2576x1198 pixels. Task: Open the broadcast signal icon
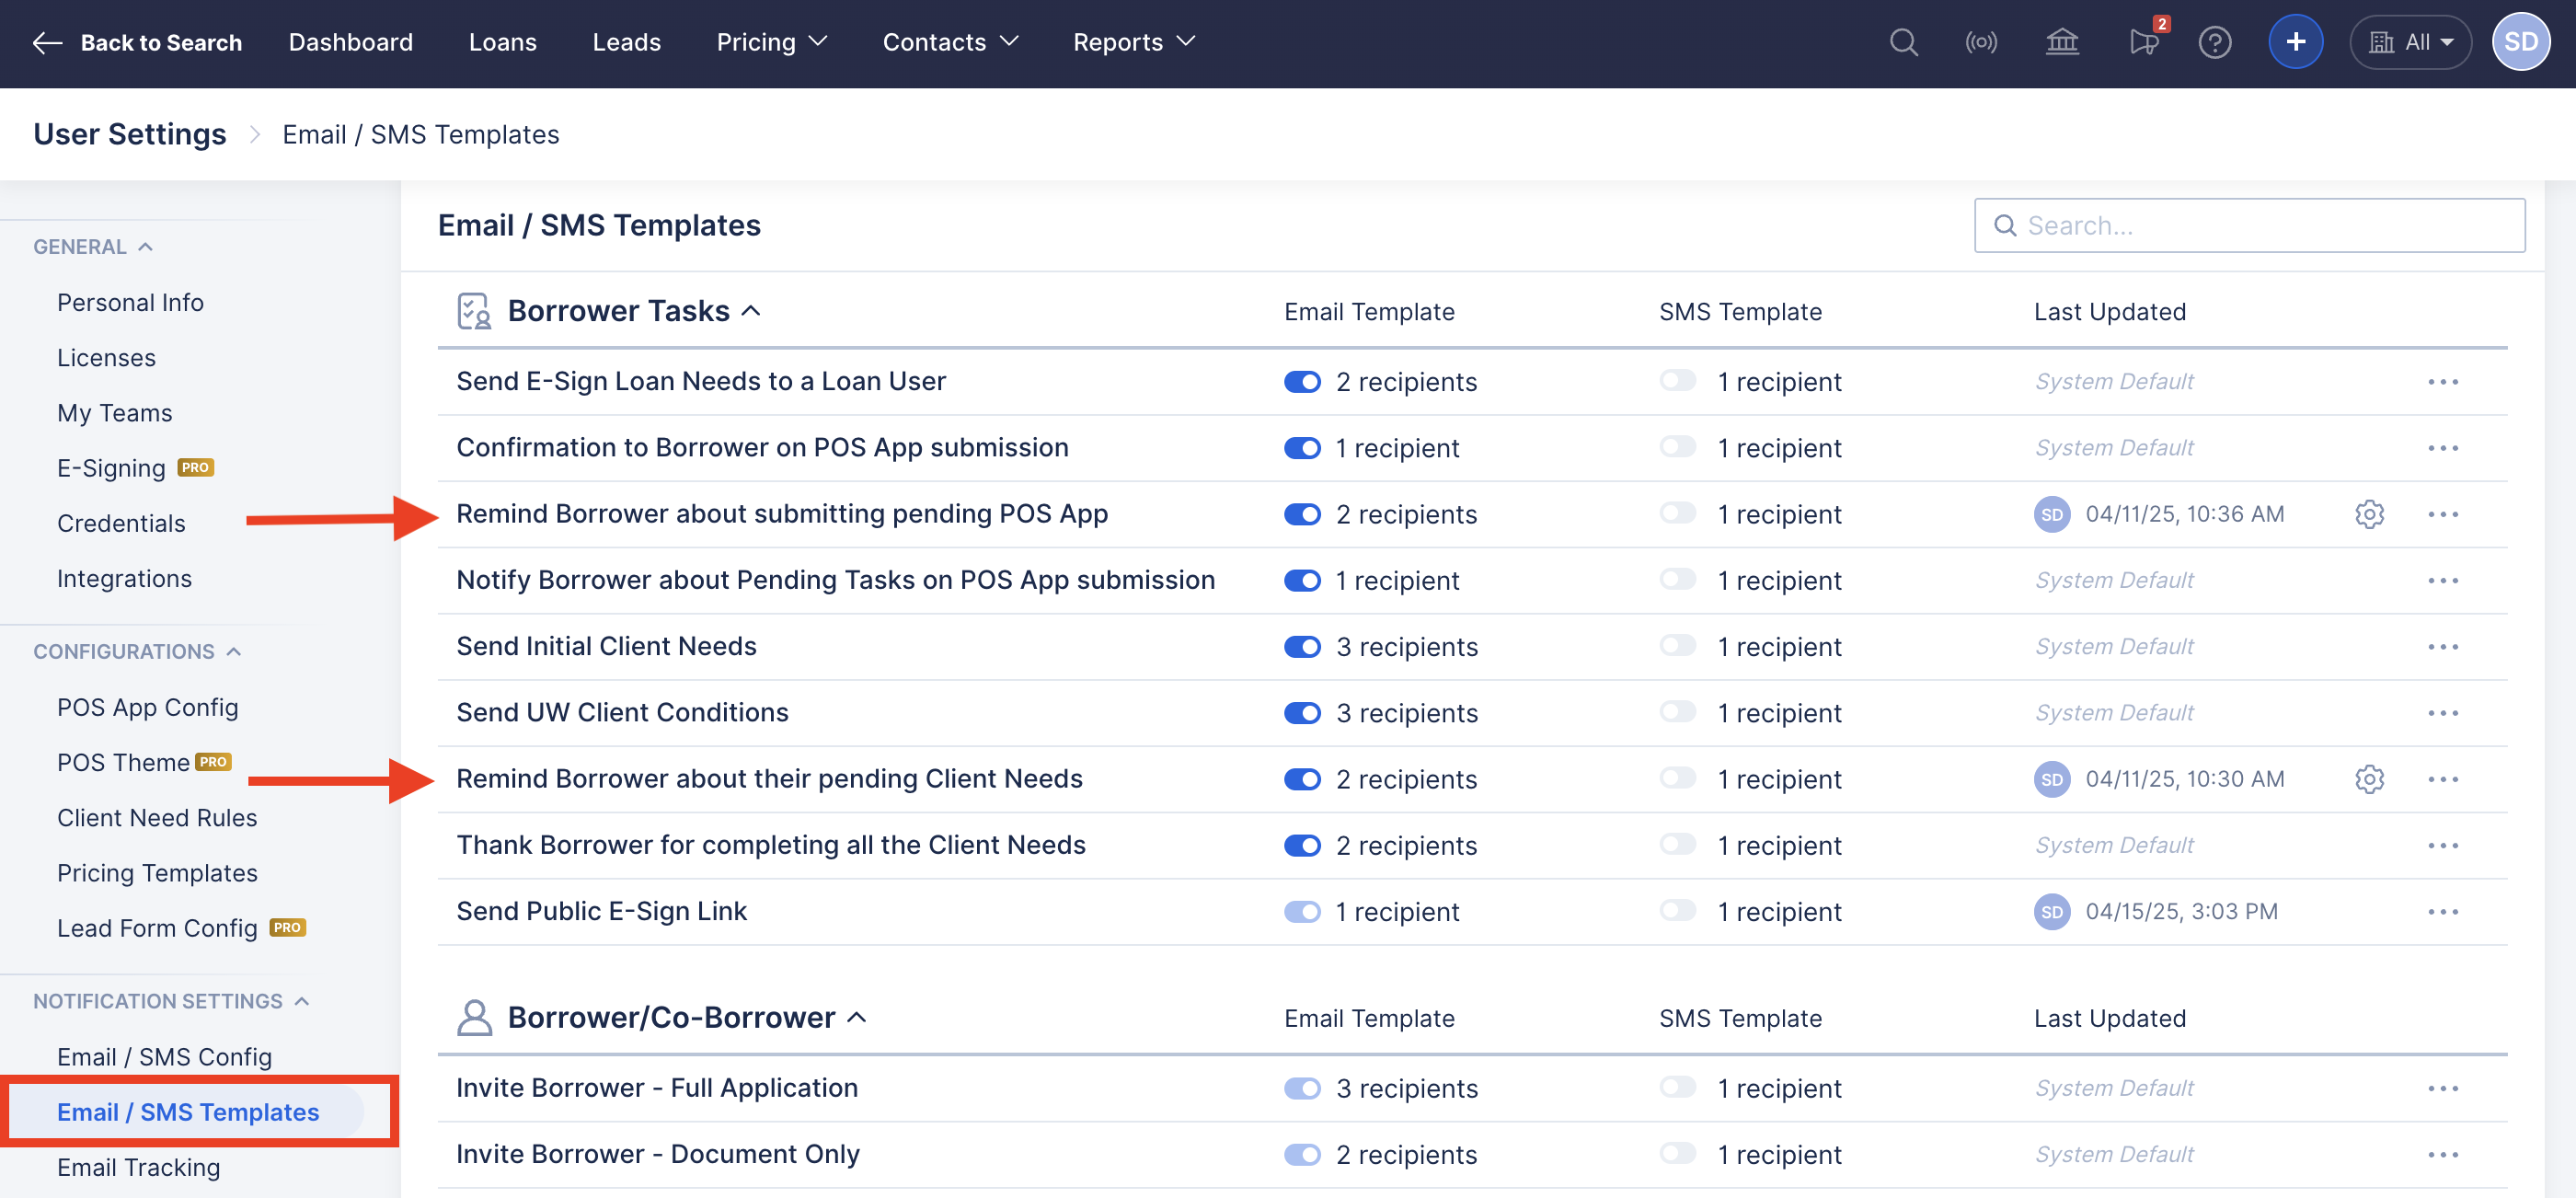point(1981,42)
